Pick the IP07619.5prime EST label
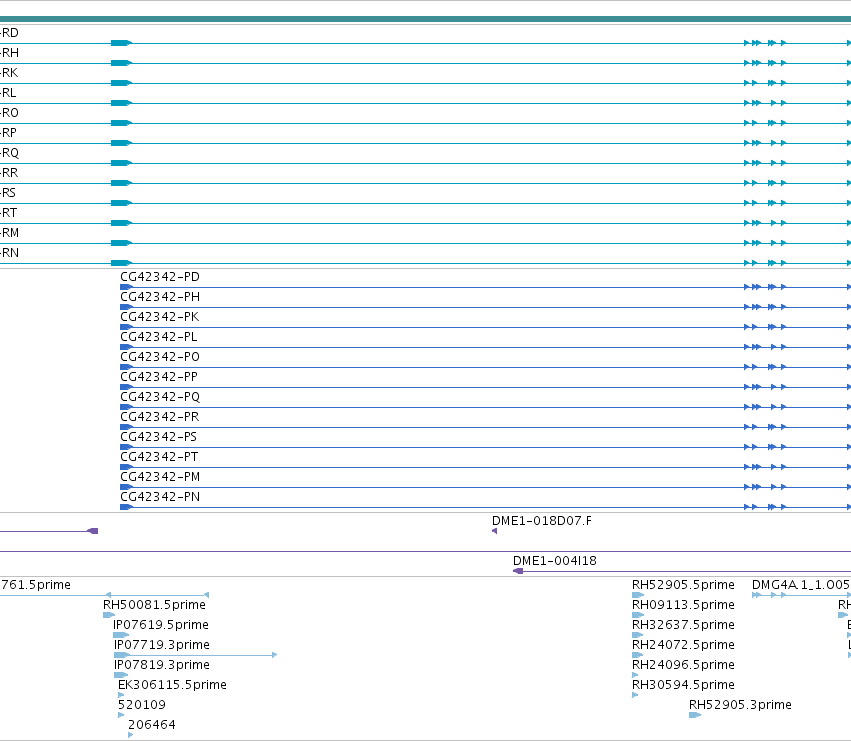The image size is (851, 741). 161,625
